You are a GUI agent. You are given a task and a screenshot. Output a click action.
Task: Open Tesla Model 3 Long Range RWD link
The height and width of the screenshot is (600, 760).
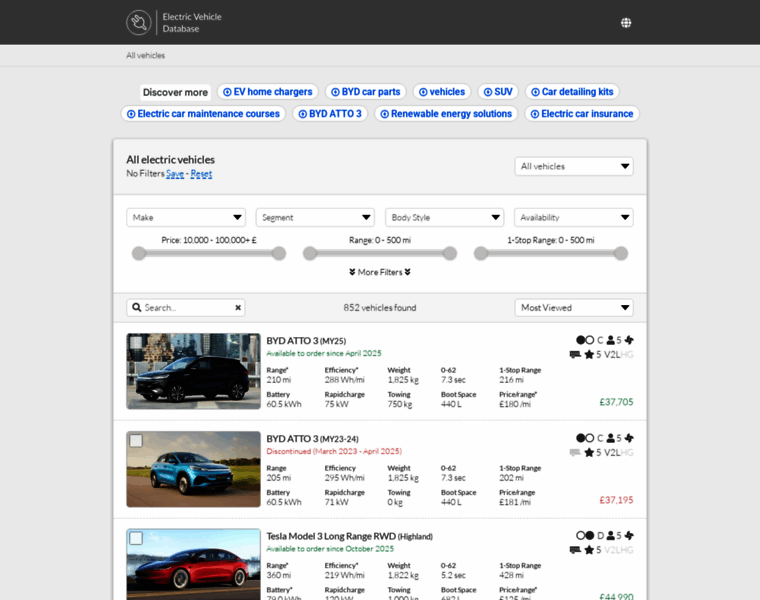tap(349, 536)
